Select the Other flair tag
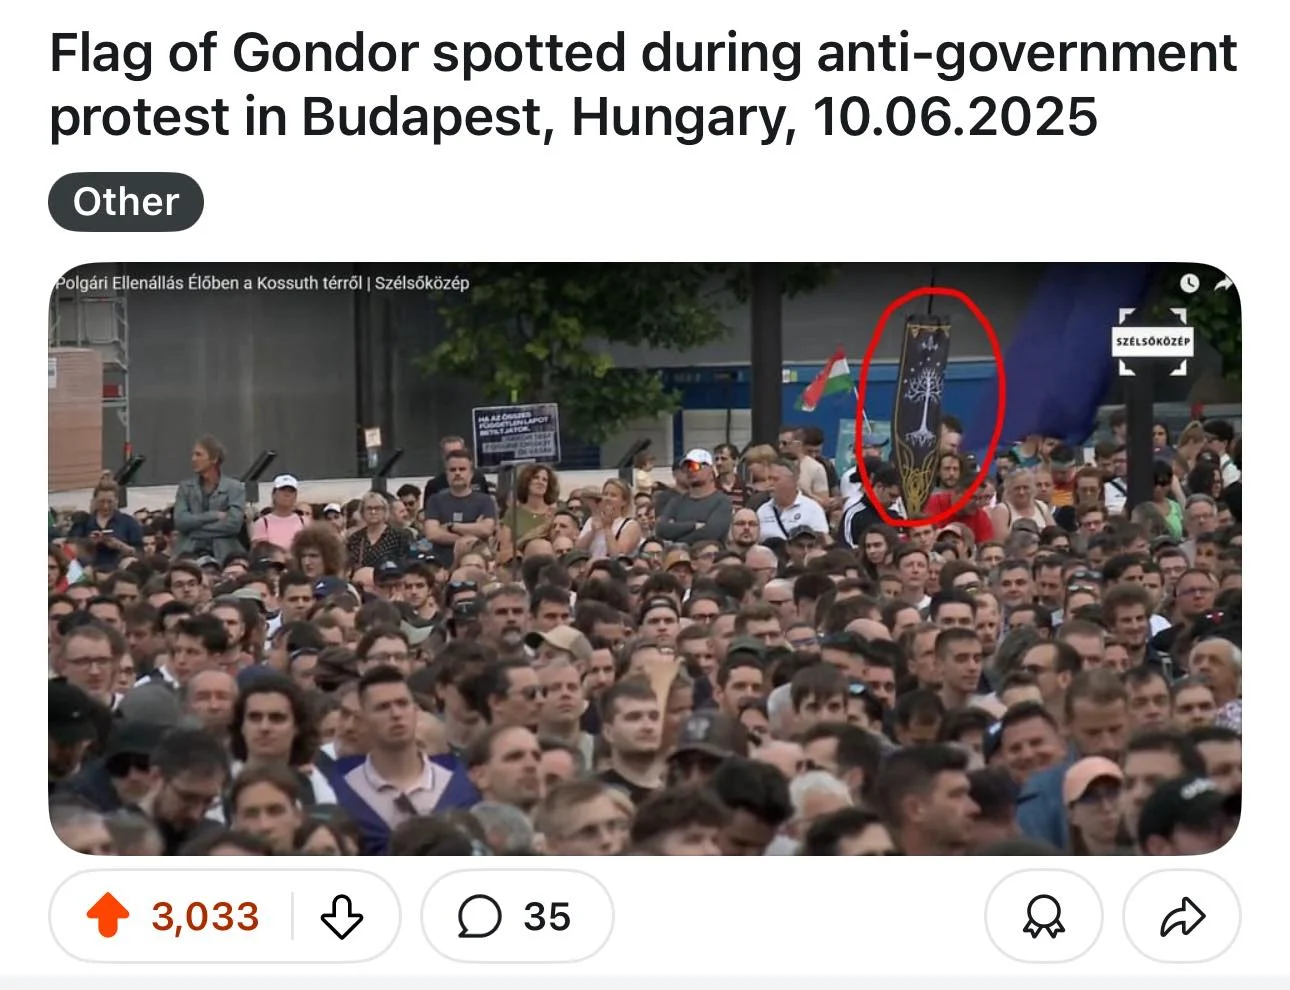Image resolution: width=1290 pixels, height=990 pixels. (x=126, y=202)
